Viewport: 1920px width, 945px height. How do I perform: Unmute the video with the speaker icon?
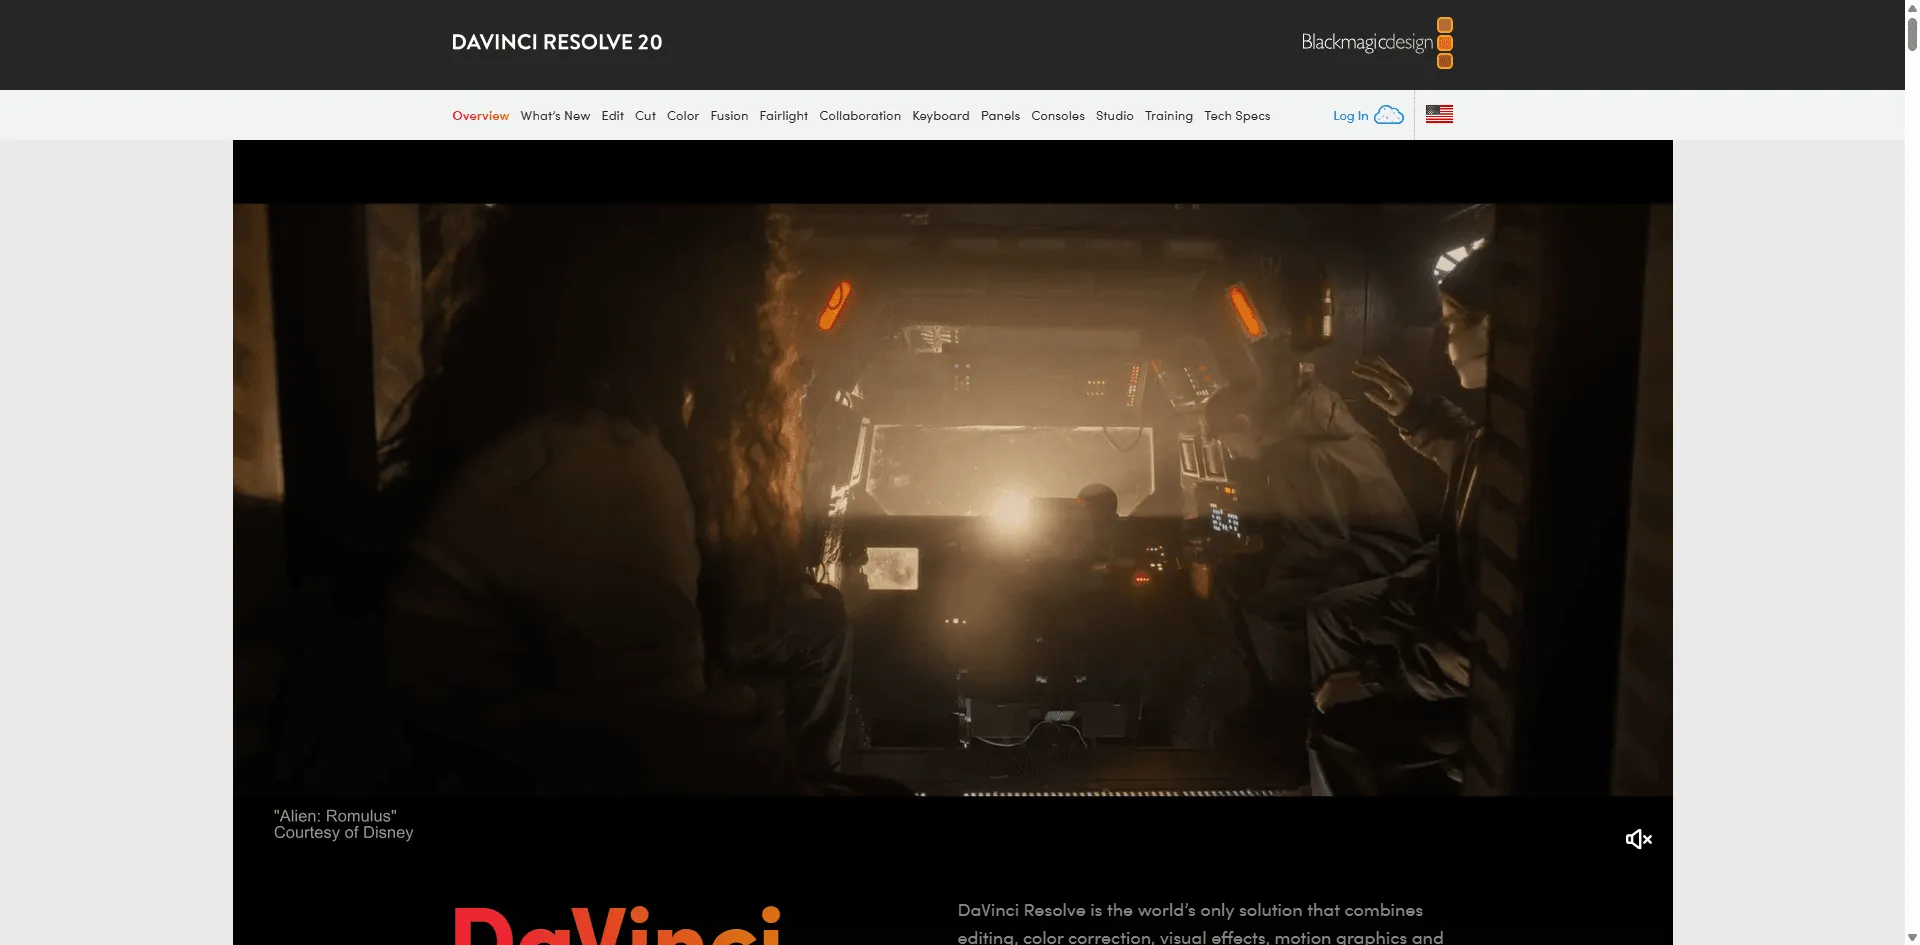[x=1638, y=839]
